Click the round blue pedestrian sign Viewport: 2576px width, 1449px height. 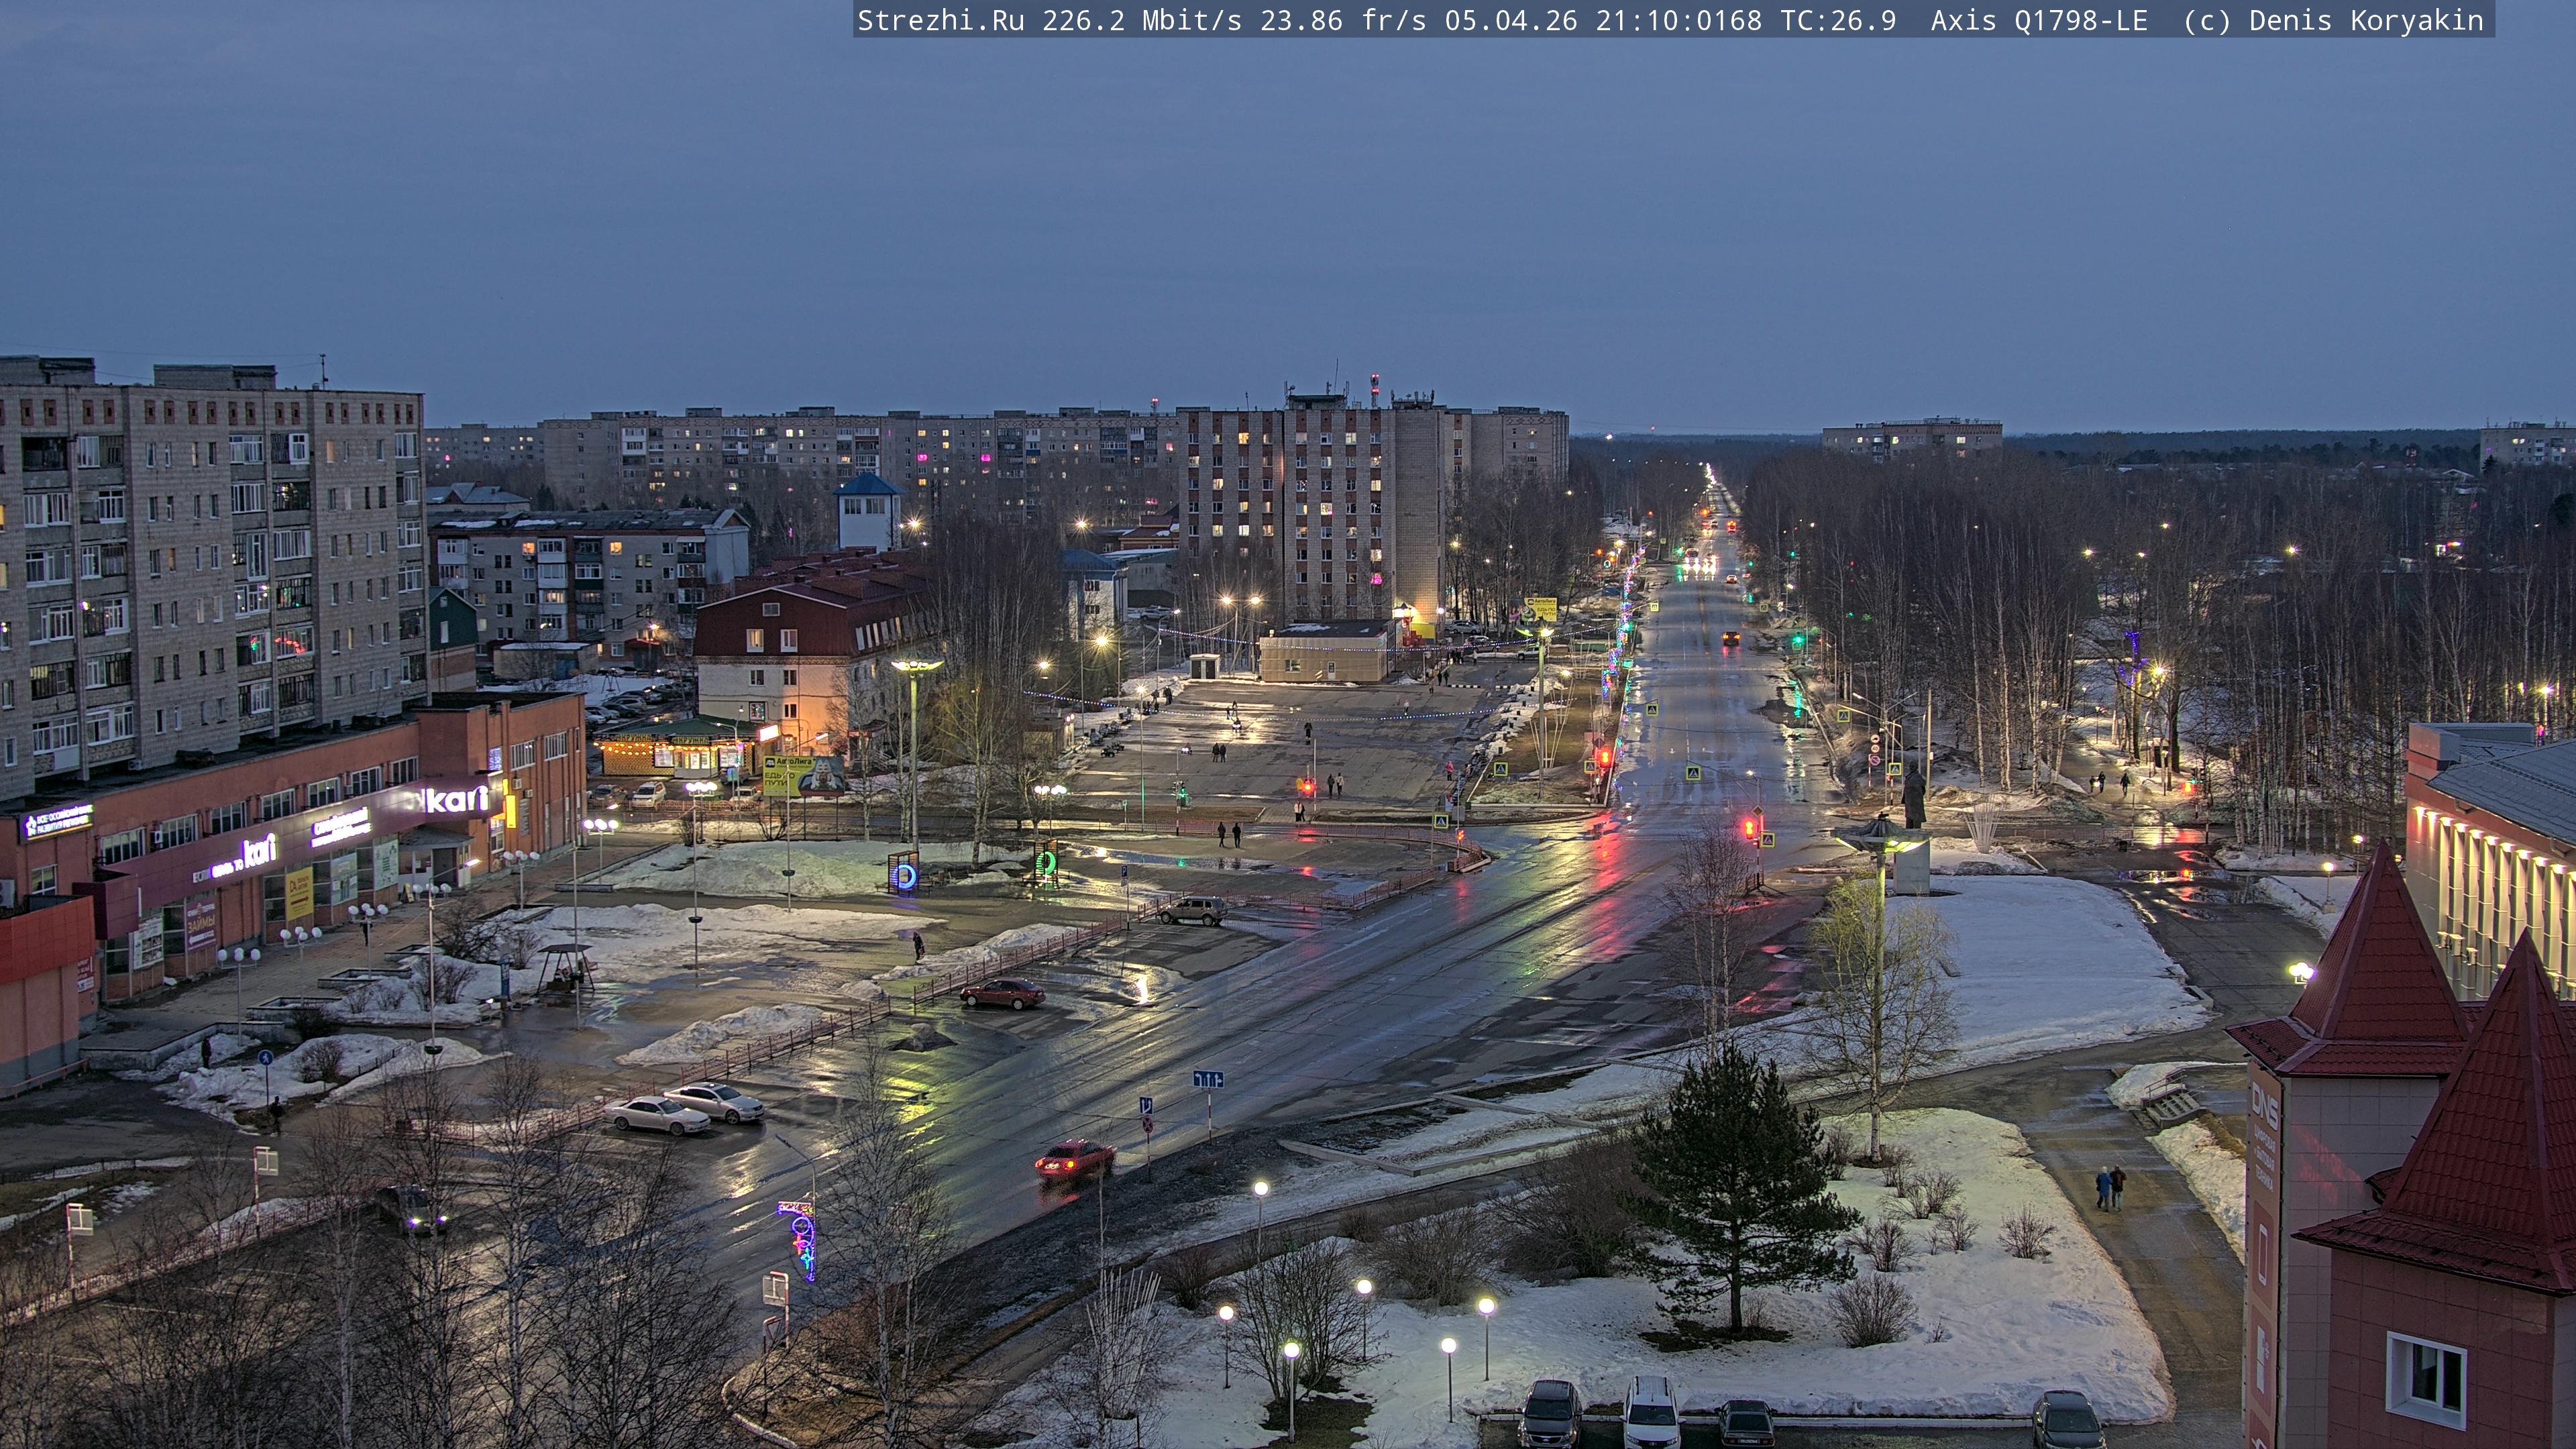pos(265,1057)
